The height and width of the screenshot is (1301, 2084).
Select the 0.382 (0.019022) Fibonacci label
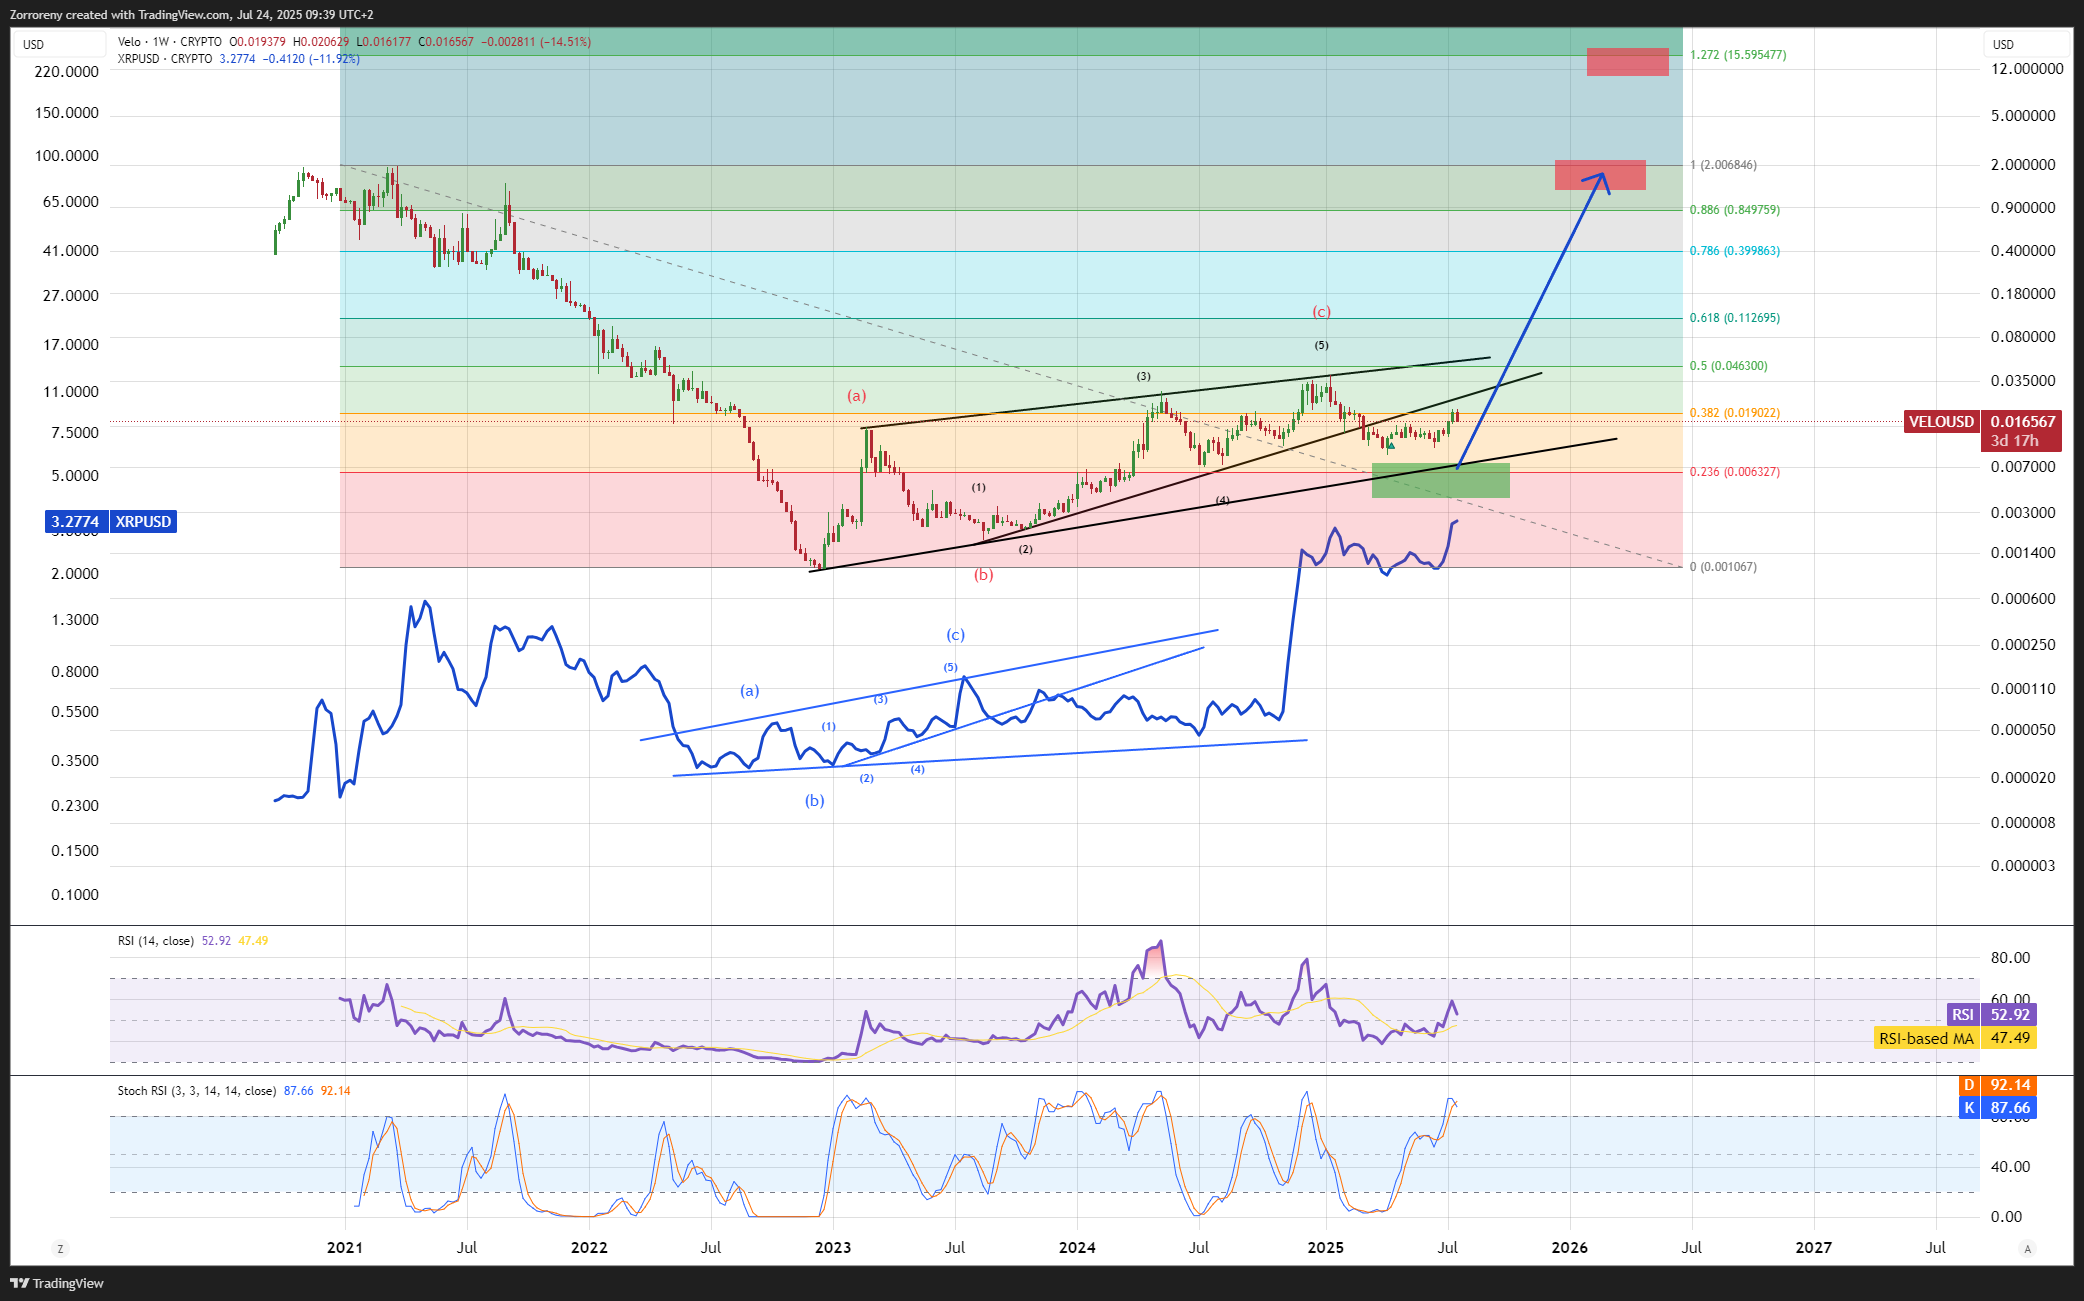1735,413
